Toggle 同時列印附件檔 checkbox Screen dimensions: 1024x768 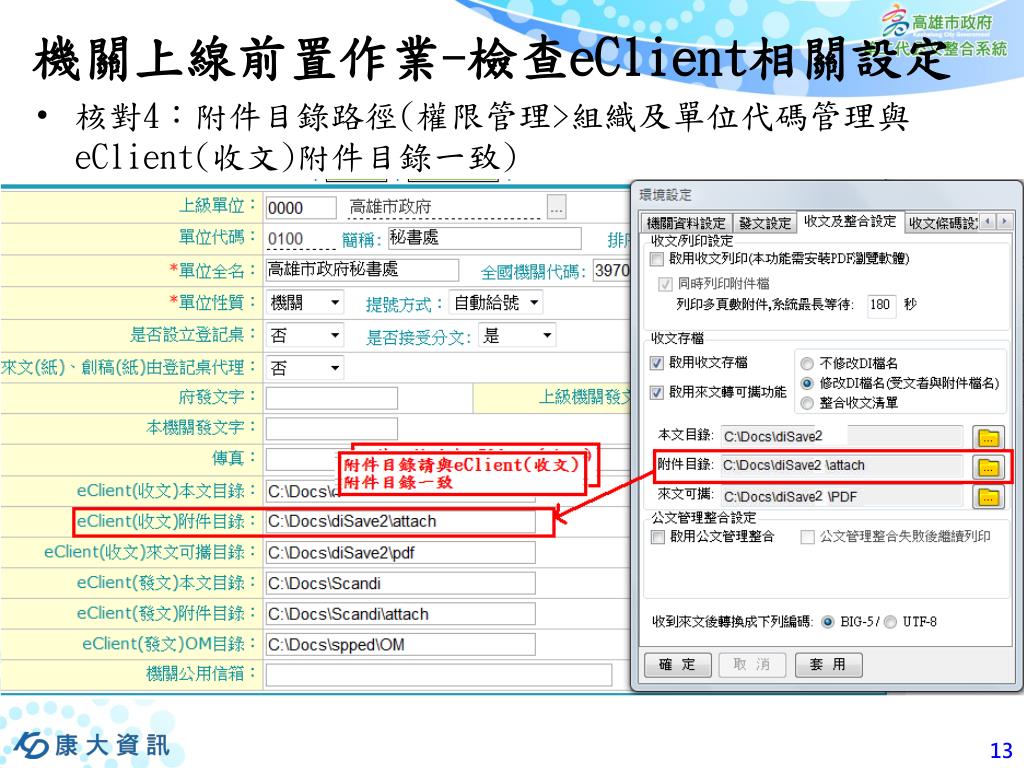pyautogui.click(x=665, y=284)
